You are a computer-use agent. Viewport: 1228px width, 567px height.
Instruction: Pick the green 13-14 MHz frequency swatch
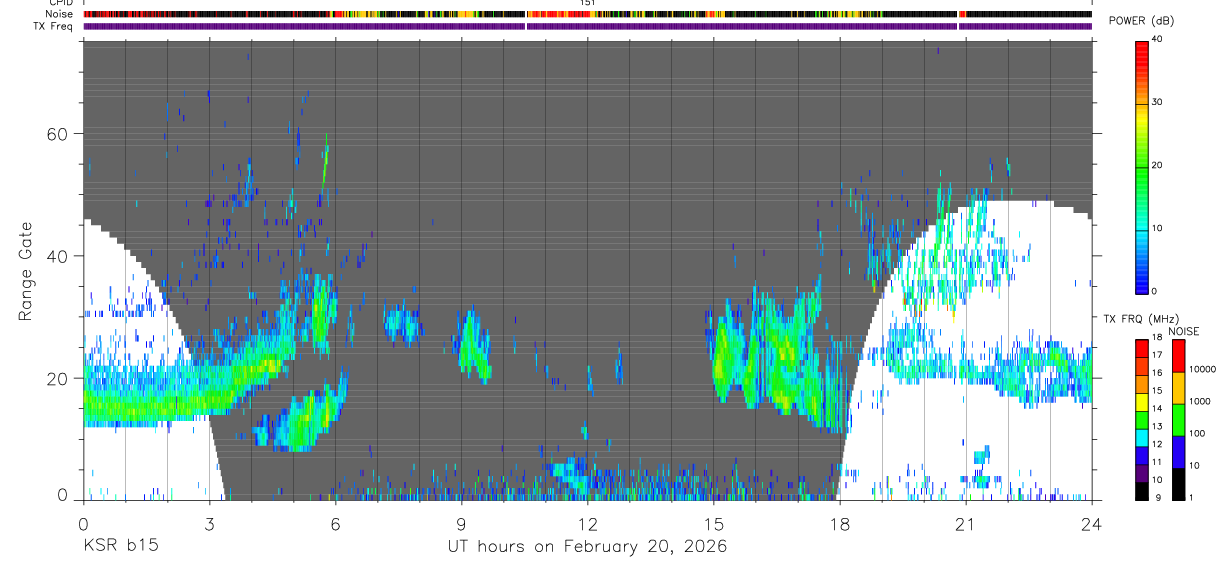point(1141,420)
